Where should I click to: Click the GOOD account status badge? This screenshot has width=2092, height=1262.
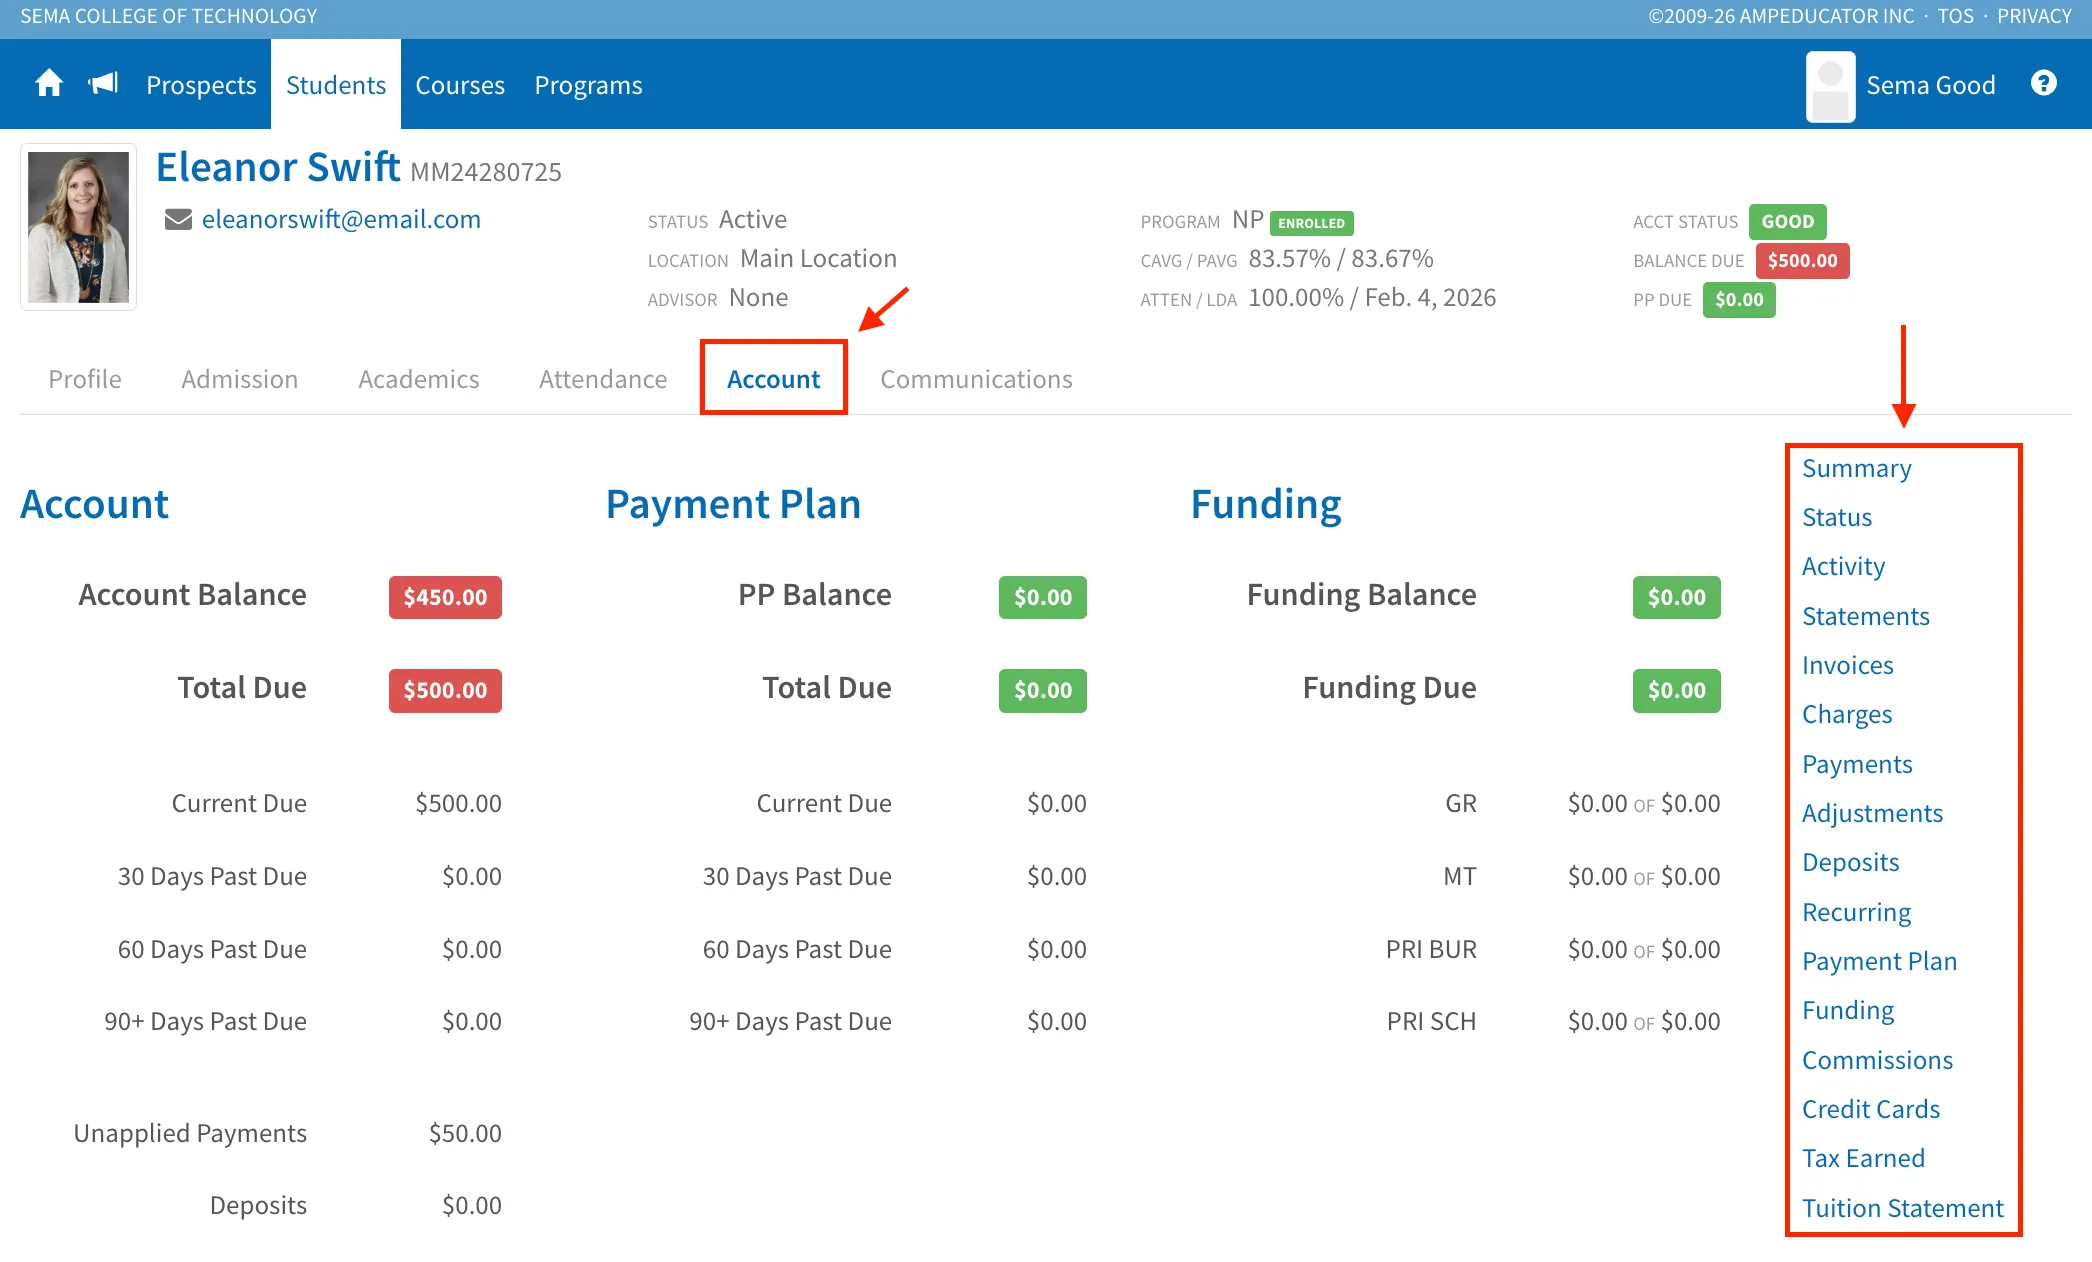click(x=1787, y=221)
